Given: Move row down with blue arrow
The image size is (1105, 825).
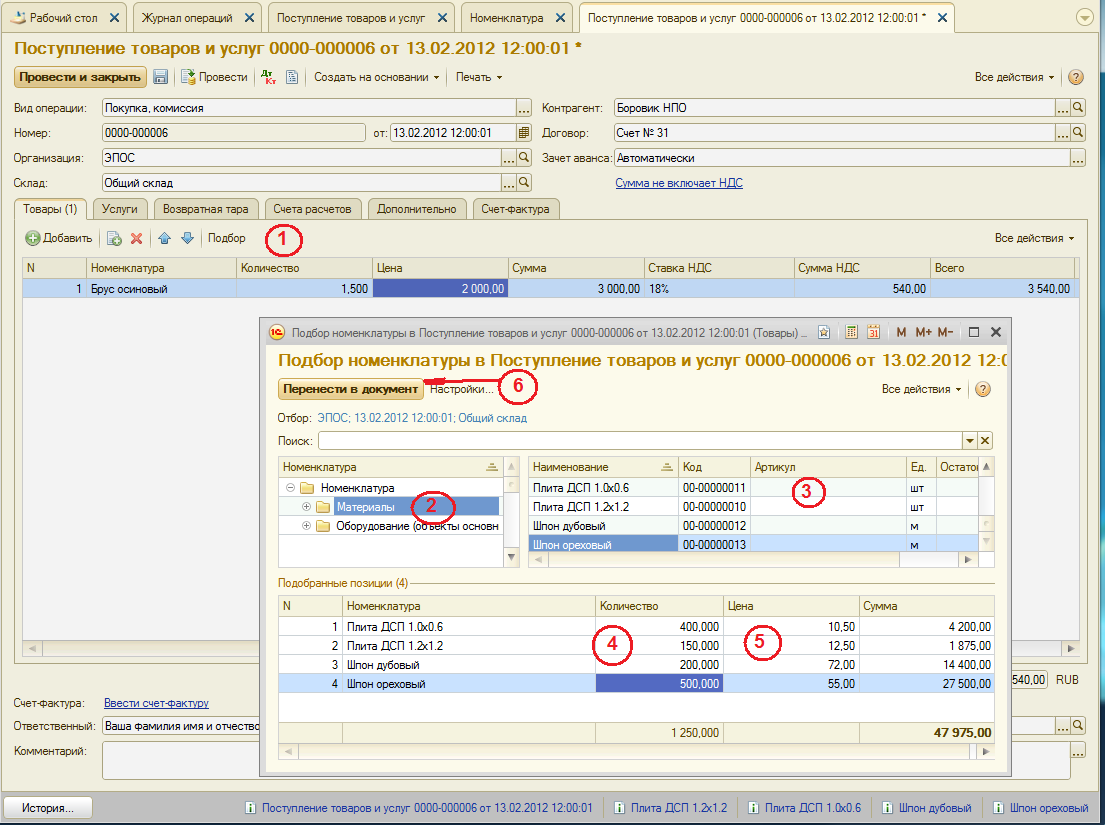Looking at the screenshot, I should click(x=186, y=238).
